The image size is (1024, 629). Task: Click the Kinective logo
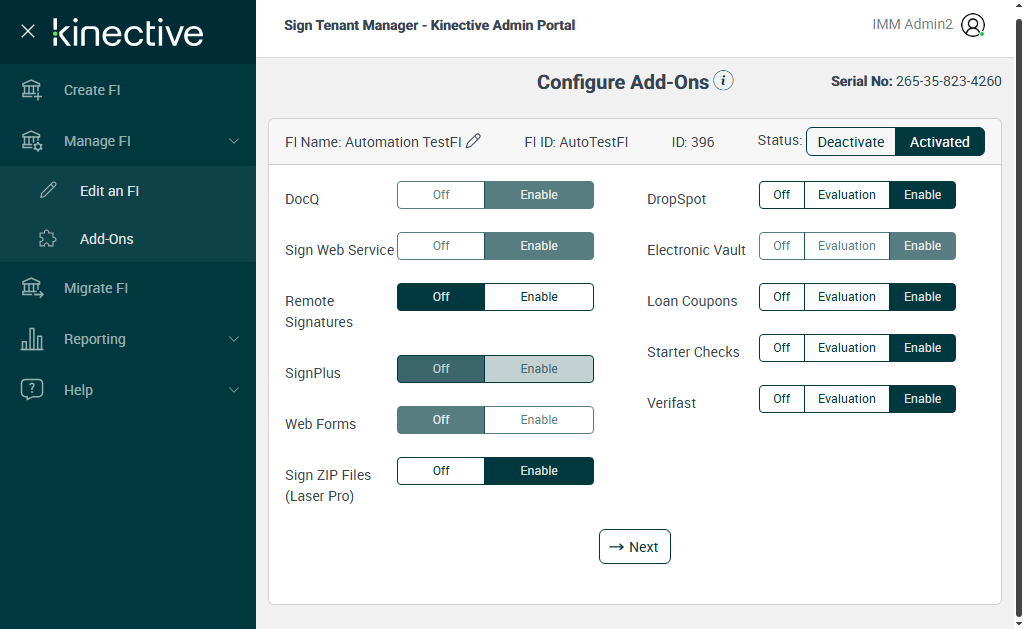coord(128,33)
